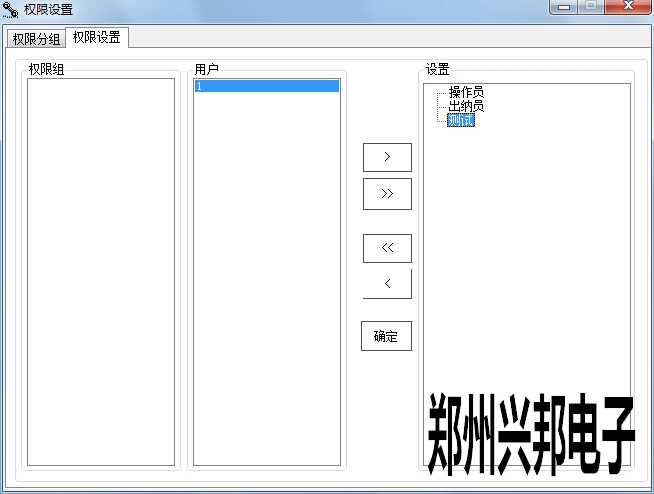Click the single left arrow < button
Screen dimensions: 654x494
point(387,284)
